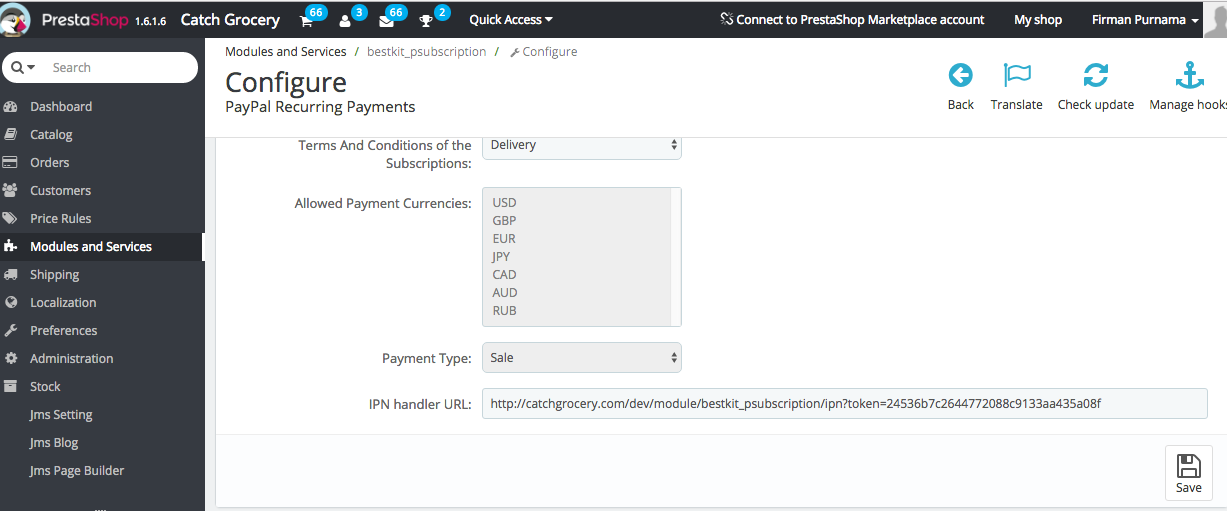Click the Orders credit card icon
The height and width of the screenshot is (511, 1227).
click(11, 162)
